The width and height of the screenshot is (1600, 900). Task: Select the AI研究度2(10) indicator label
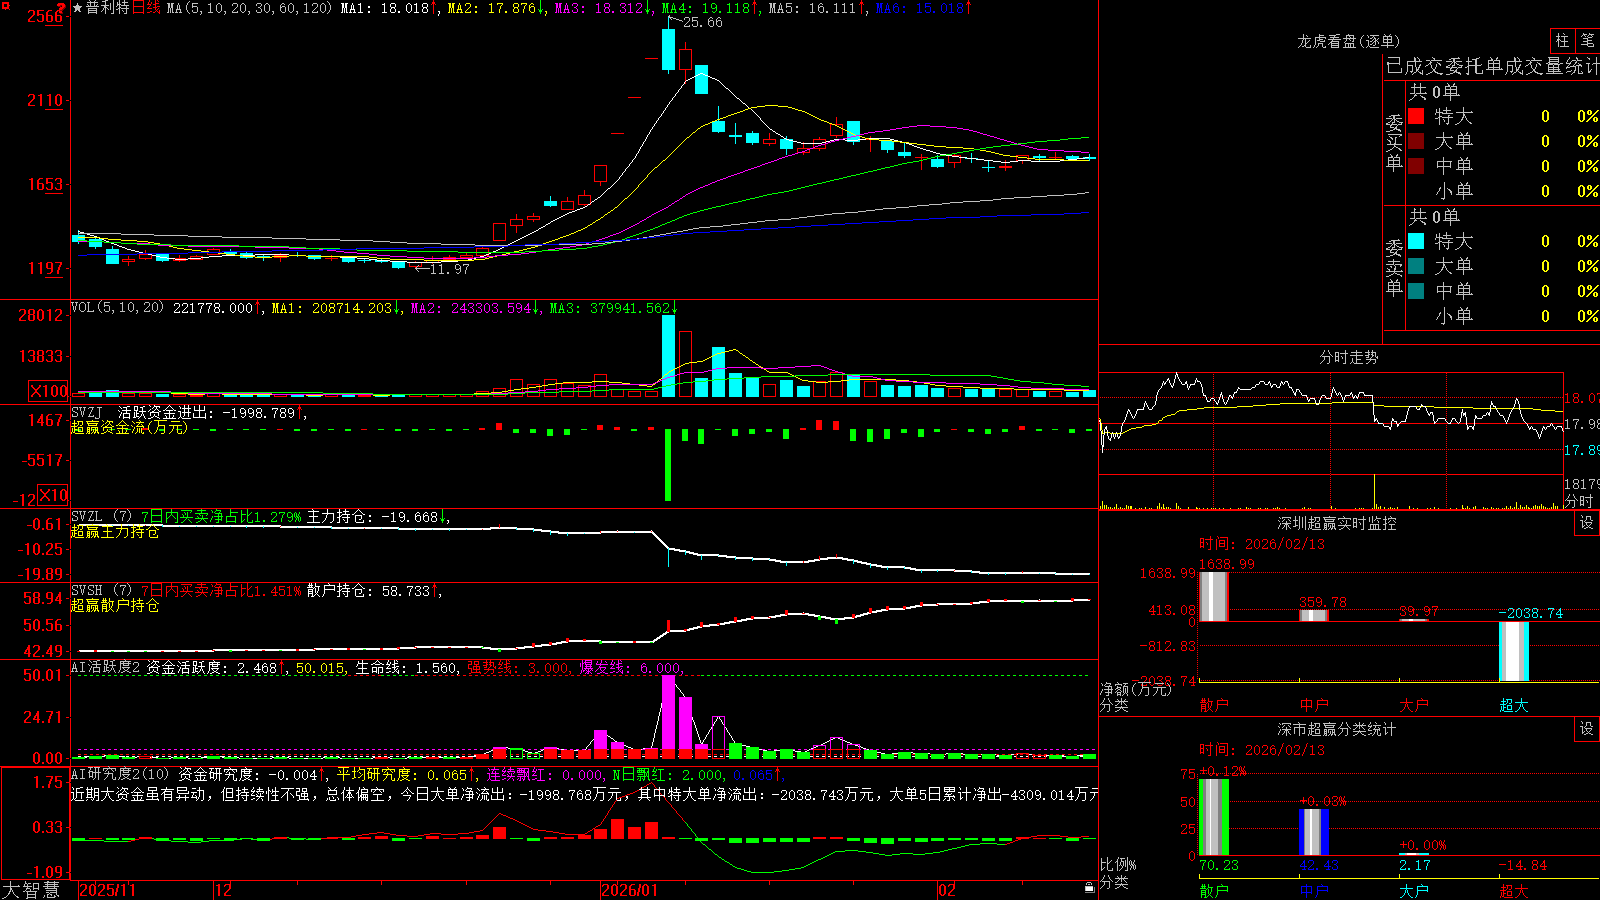click(120, 775)
